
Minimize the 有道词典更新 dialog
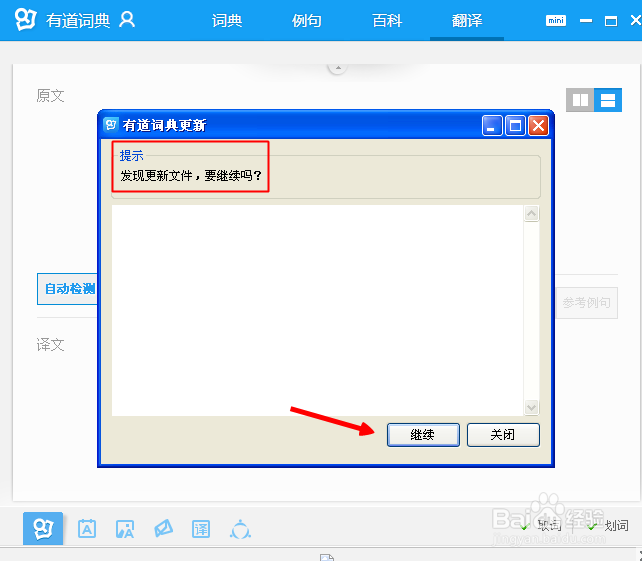click(x=492, y=125)
